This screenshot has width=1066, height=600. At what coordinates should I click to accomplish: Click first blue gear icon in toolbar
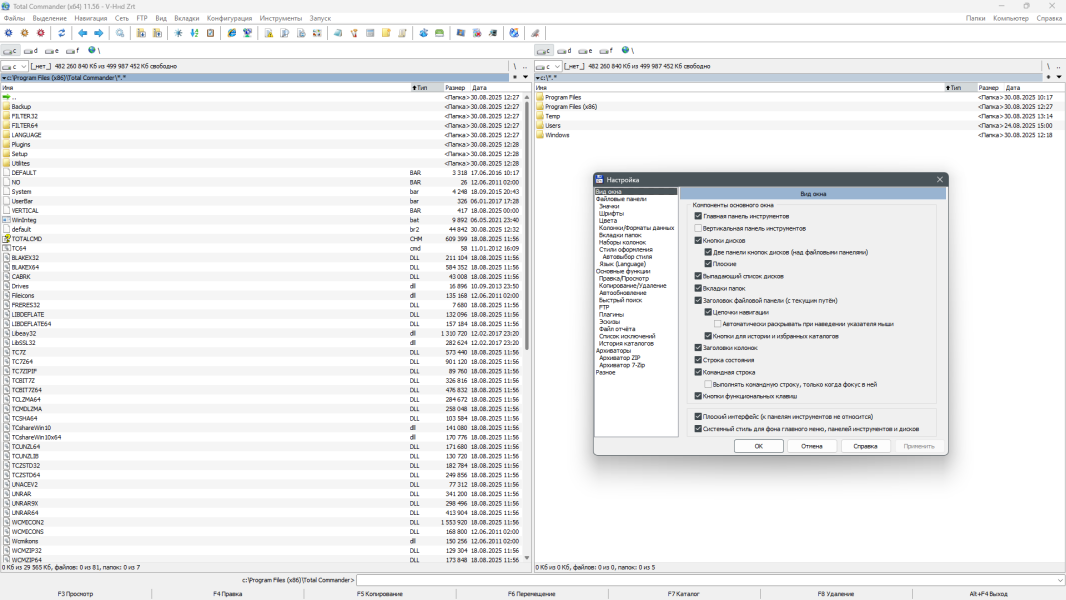click(x=9, y=33)
